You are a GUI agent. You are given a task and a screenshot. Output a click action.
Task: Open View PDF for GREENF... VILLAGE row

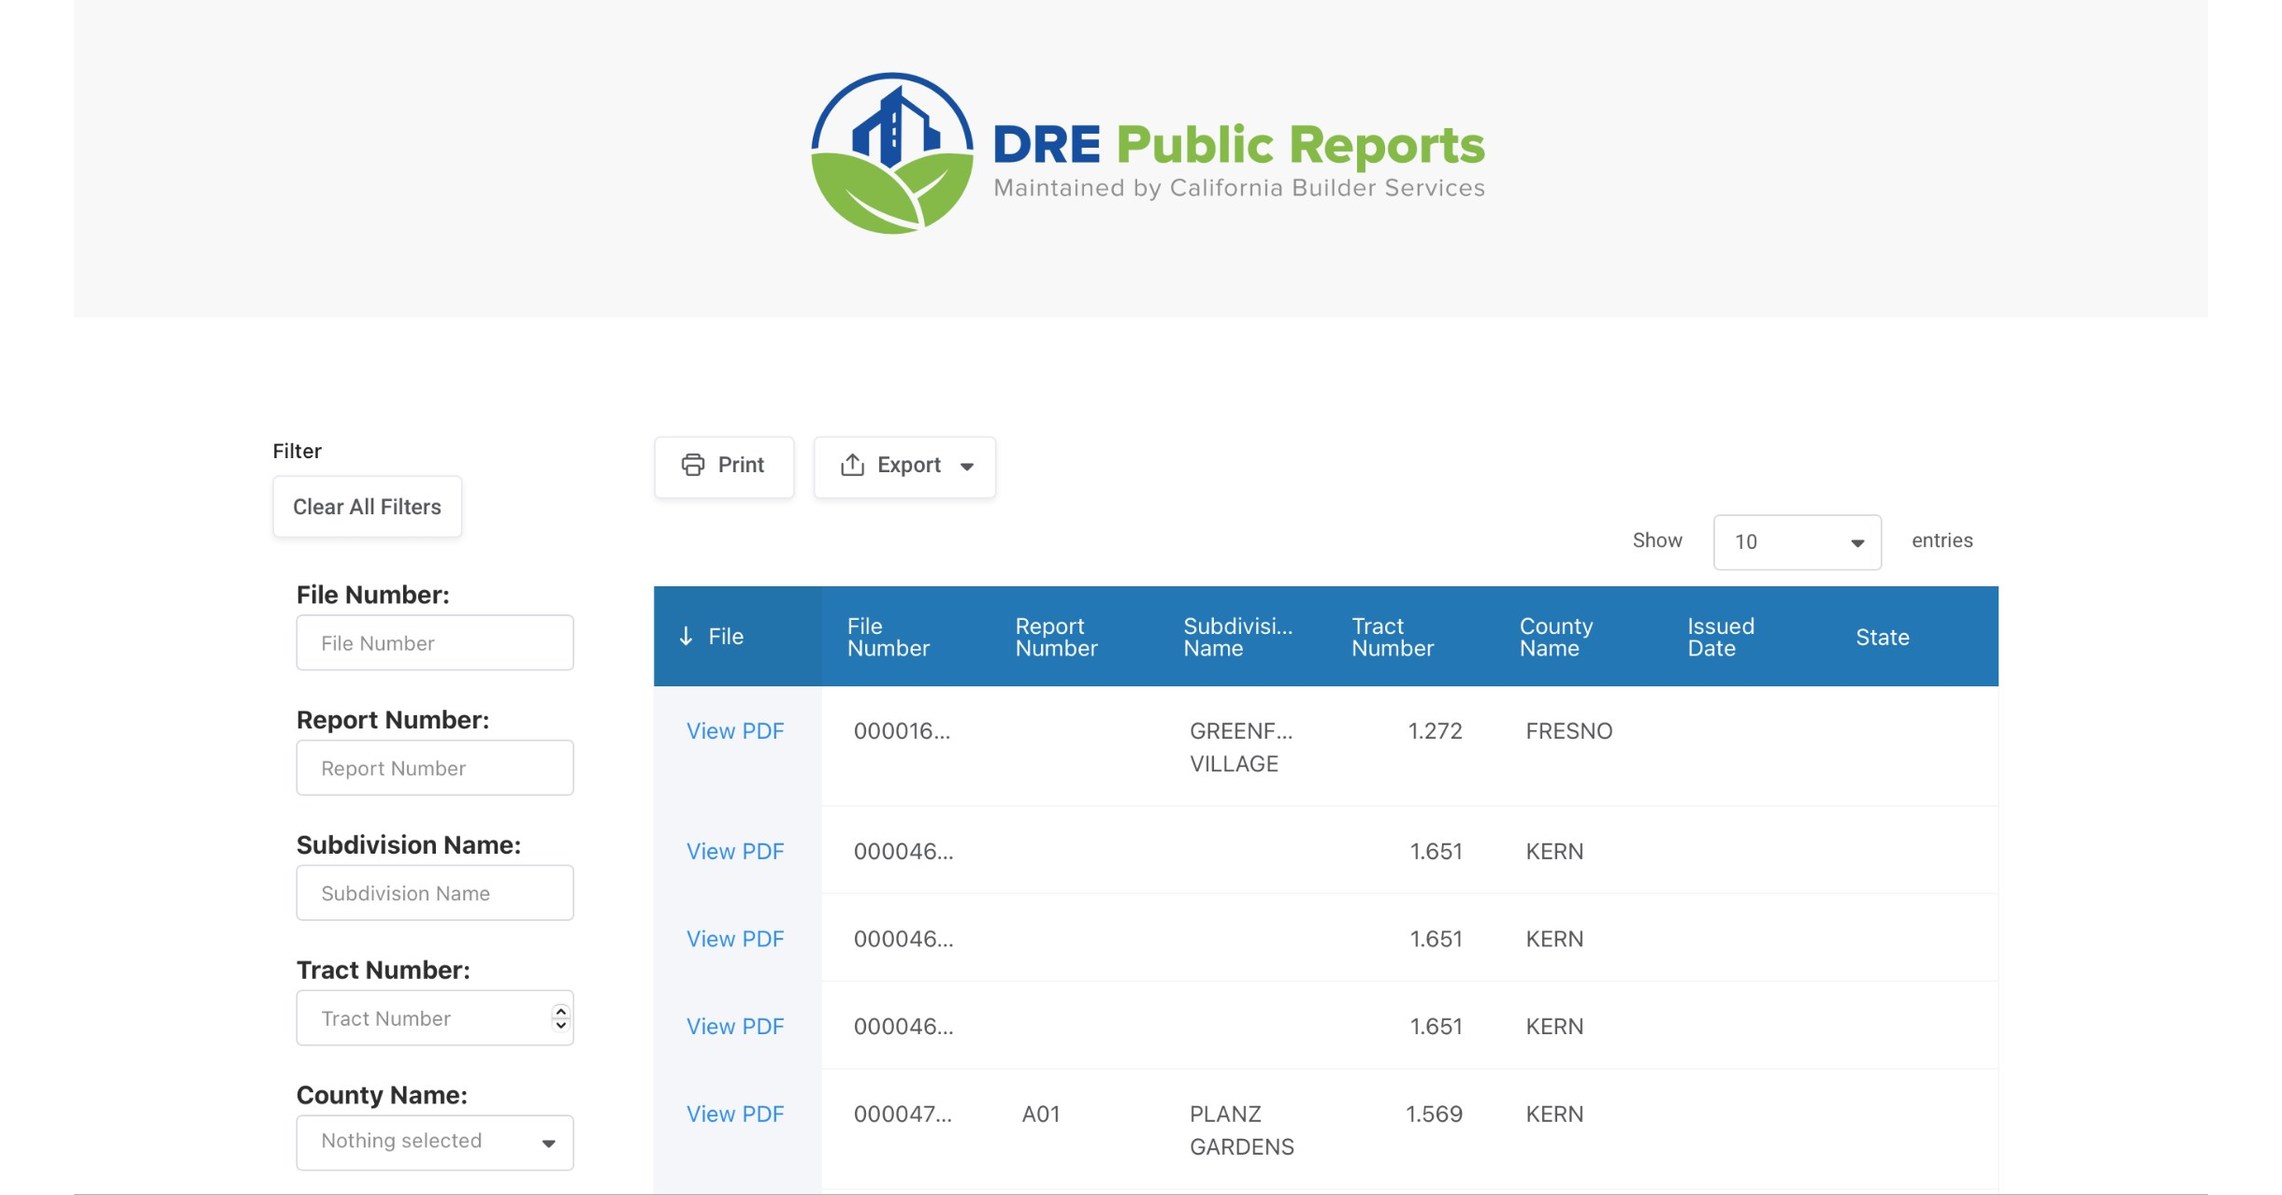pyautogui.click(x=734, y=731)
